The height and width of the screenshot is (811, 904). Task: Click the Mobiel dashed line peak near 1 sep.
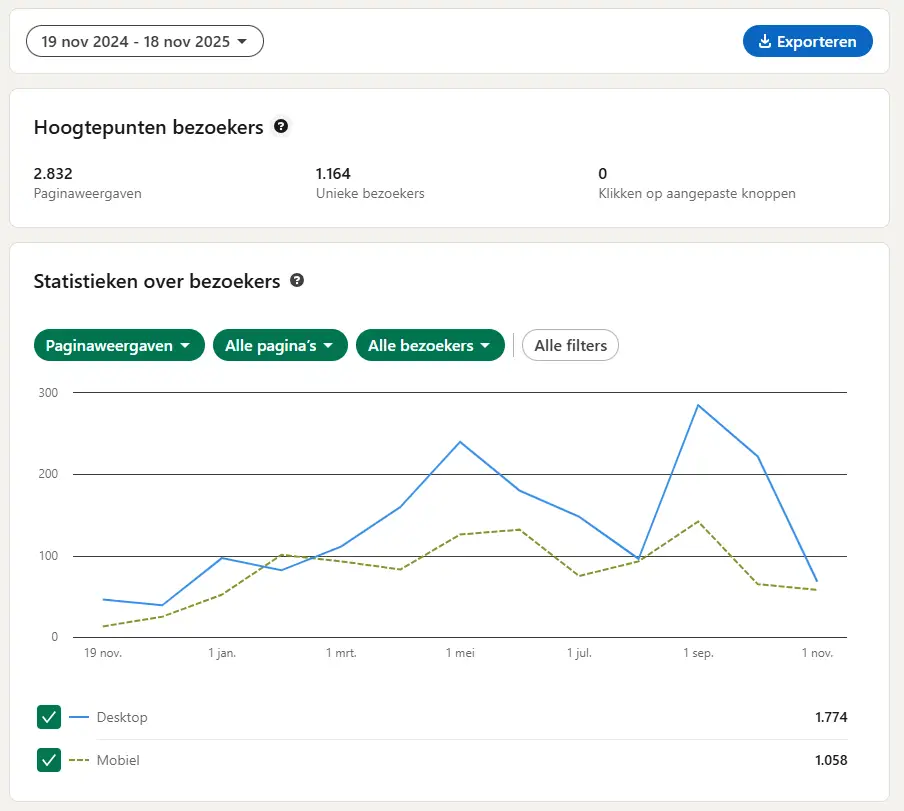click(x=698, y=521)
